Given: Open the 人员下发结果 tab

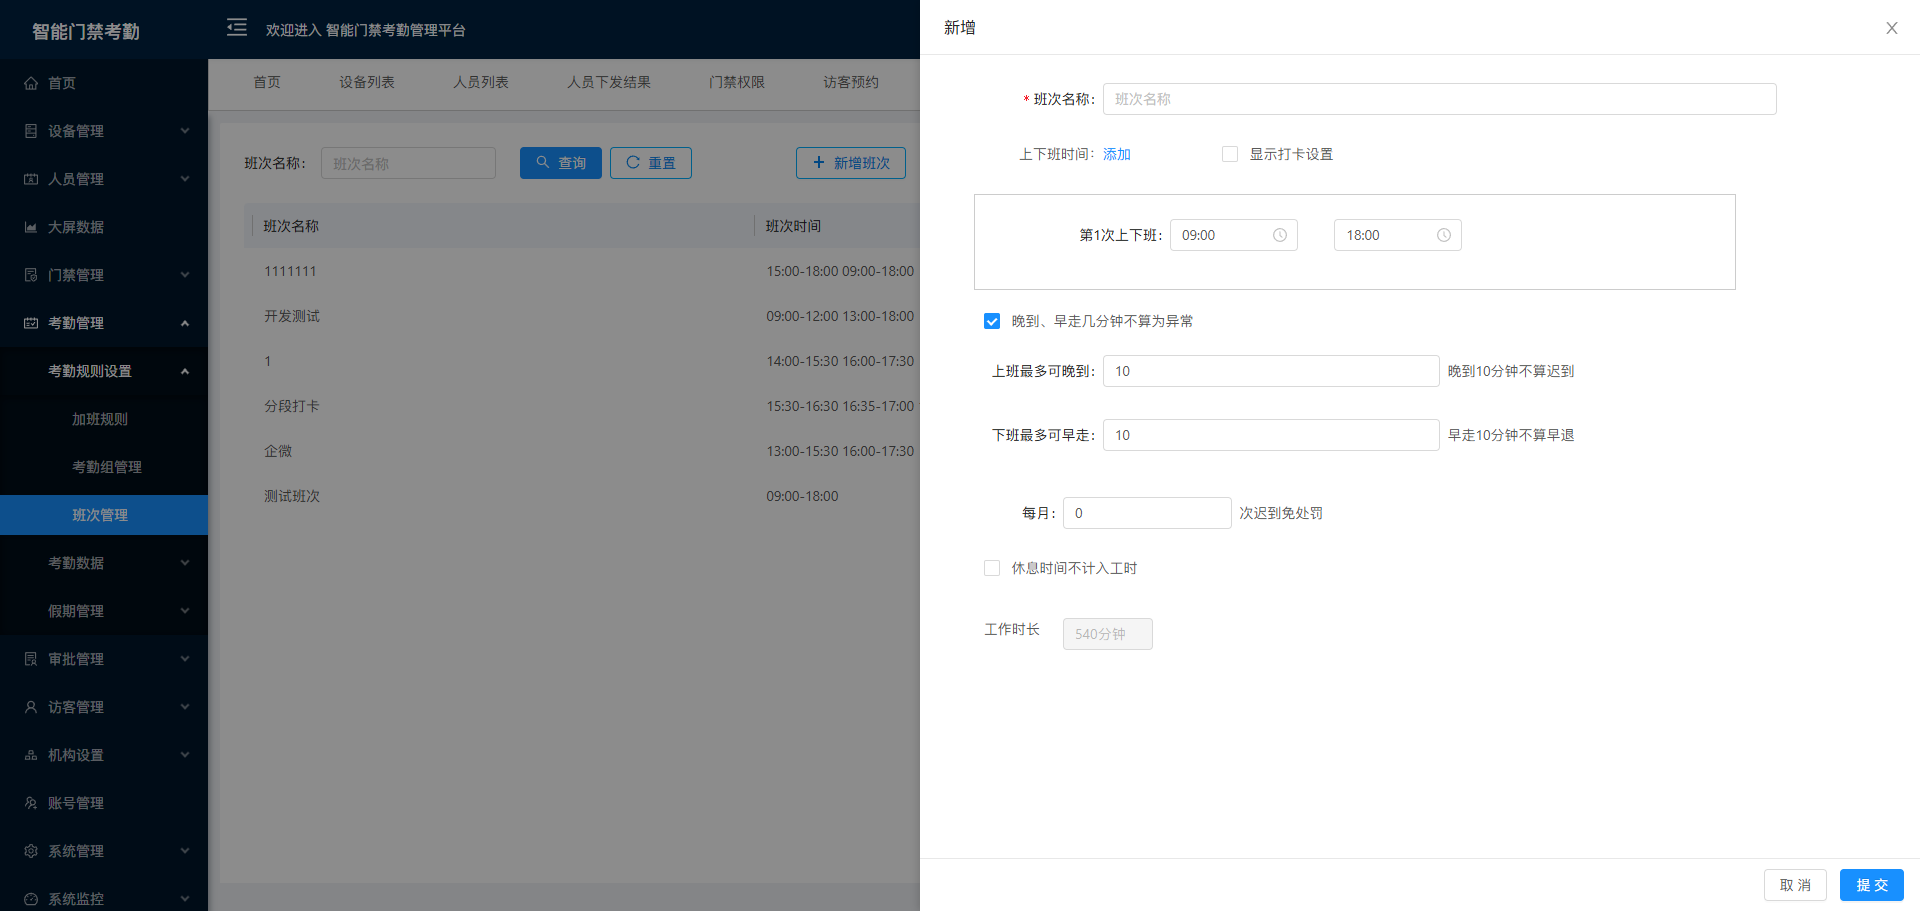Looking at the screenshot, I should coord(609,82).
